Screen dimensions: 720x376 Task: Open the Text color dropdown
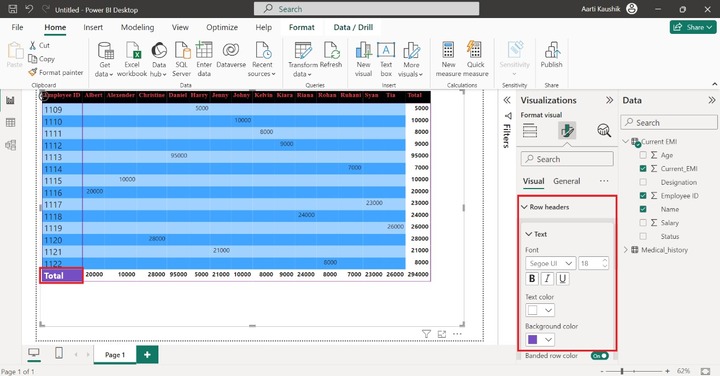540,310
